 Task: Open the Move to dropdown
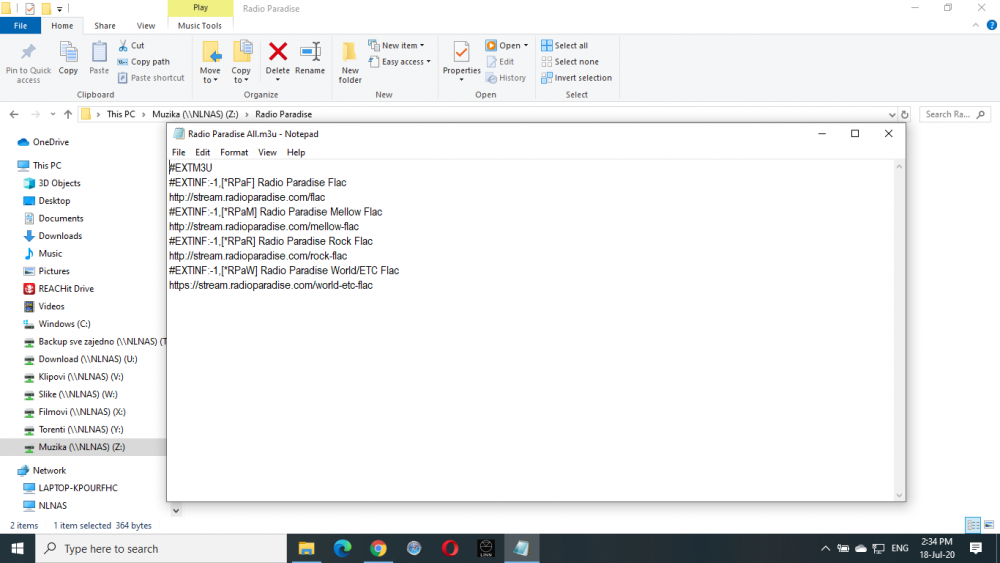210,62
